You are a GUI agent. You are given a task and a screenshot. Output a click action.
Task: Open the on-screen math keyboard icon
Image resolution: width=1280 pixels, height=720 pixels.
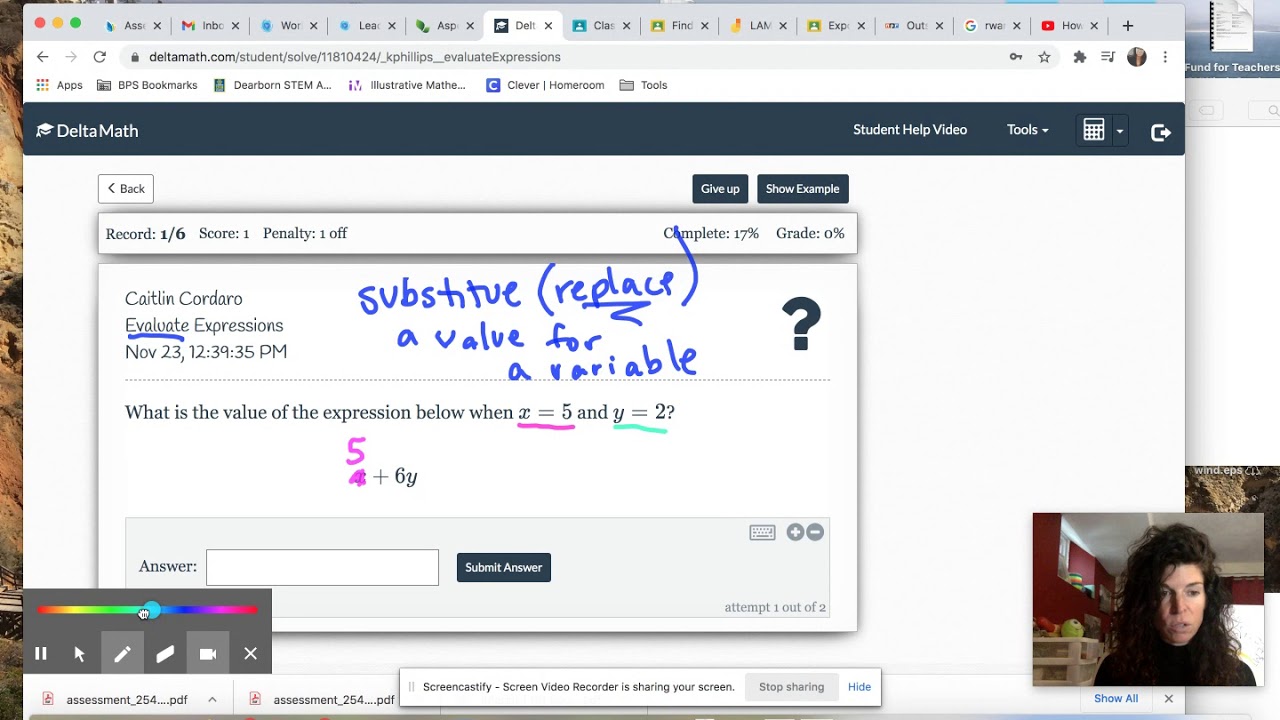pos(762,532)
